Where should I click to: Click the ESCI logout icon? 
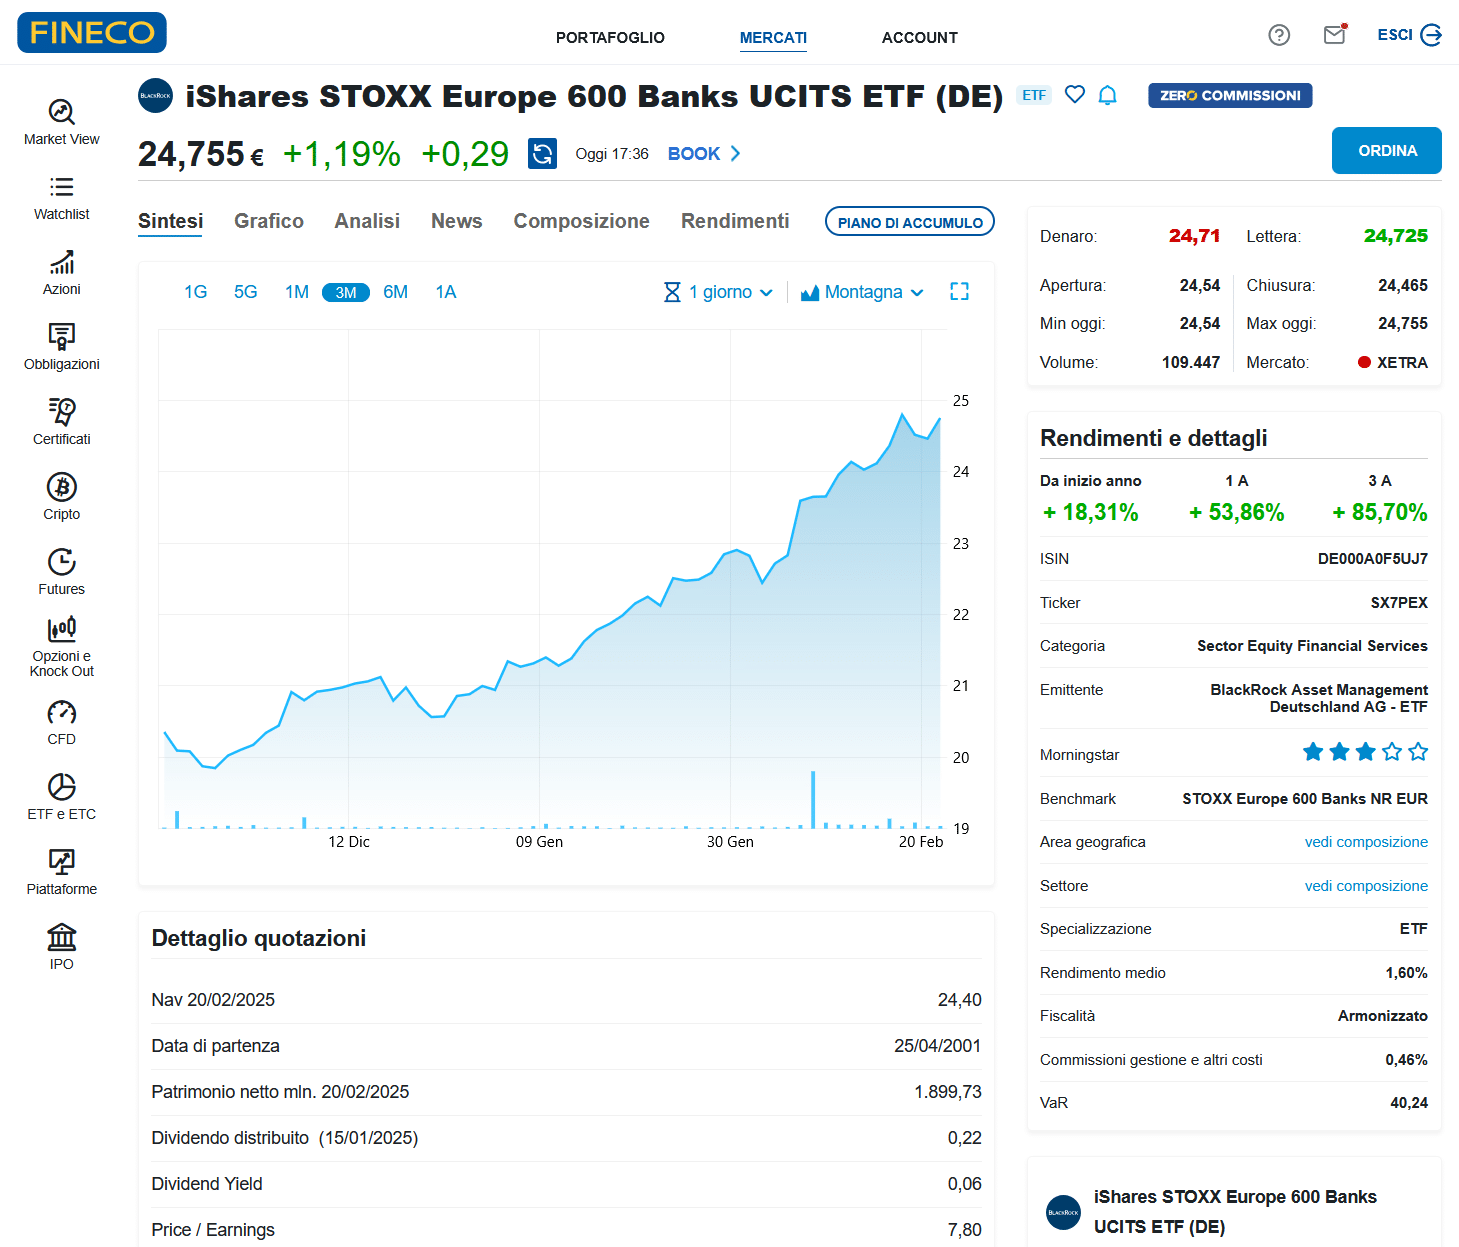point(1431,35)
